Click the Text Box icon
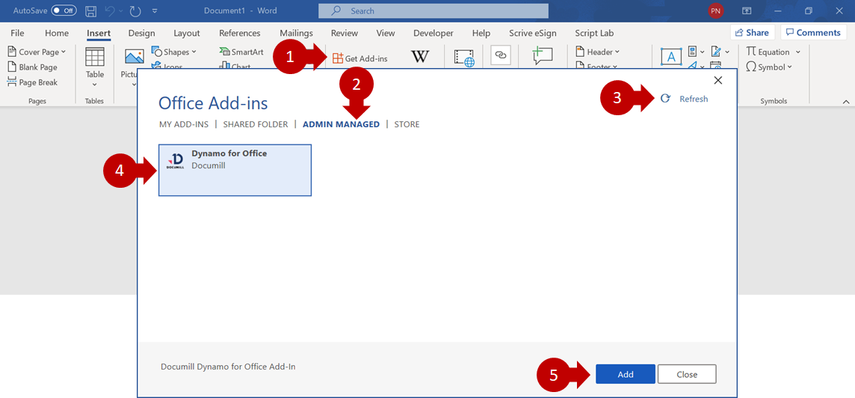 pos(671,57)
